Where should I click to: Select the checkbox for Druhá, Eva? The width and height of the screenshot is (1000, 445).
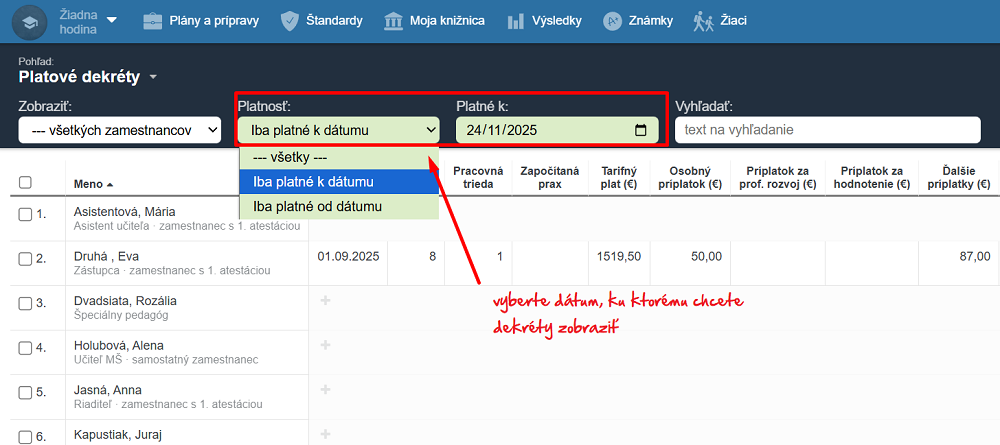(26, 259)
